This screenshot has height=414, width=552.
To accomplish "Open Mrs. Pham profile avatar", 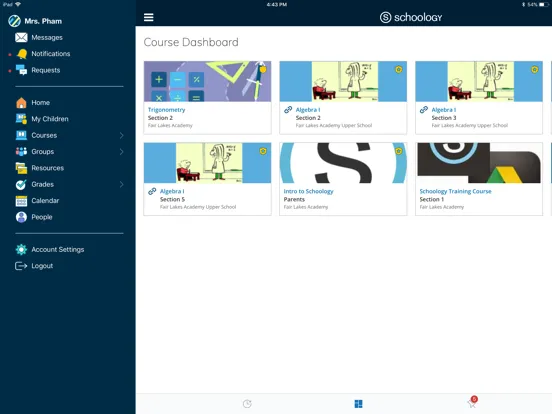I will [14, 21].
